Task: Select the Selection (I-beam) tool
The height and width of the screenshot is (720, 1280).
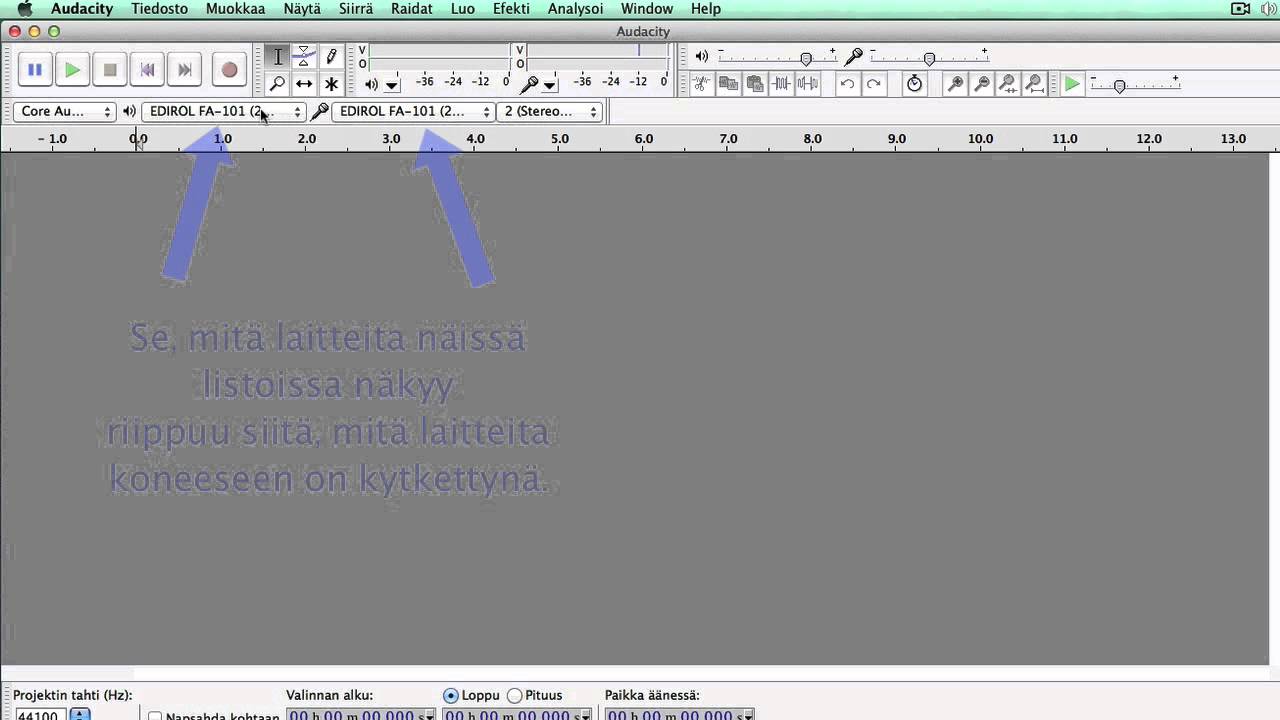Action: coord(278,57)
